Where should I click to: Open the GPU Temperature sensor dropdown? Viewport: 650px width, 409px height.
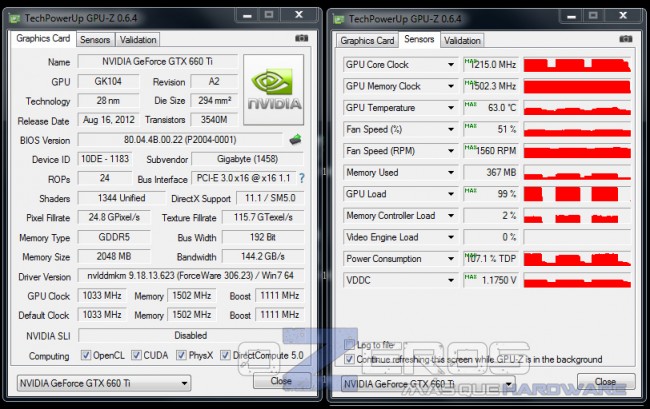pyautogui.click(x=451, y=108)
